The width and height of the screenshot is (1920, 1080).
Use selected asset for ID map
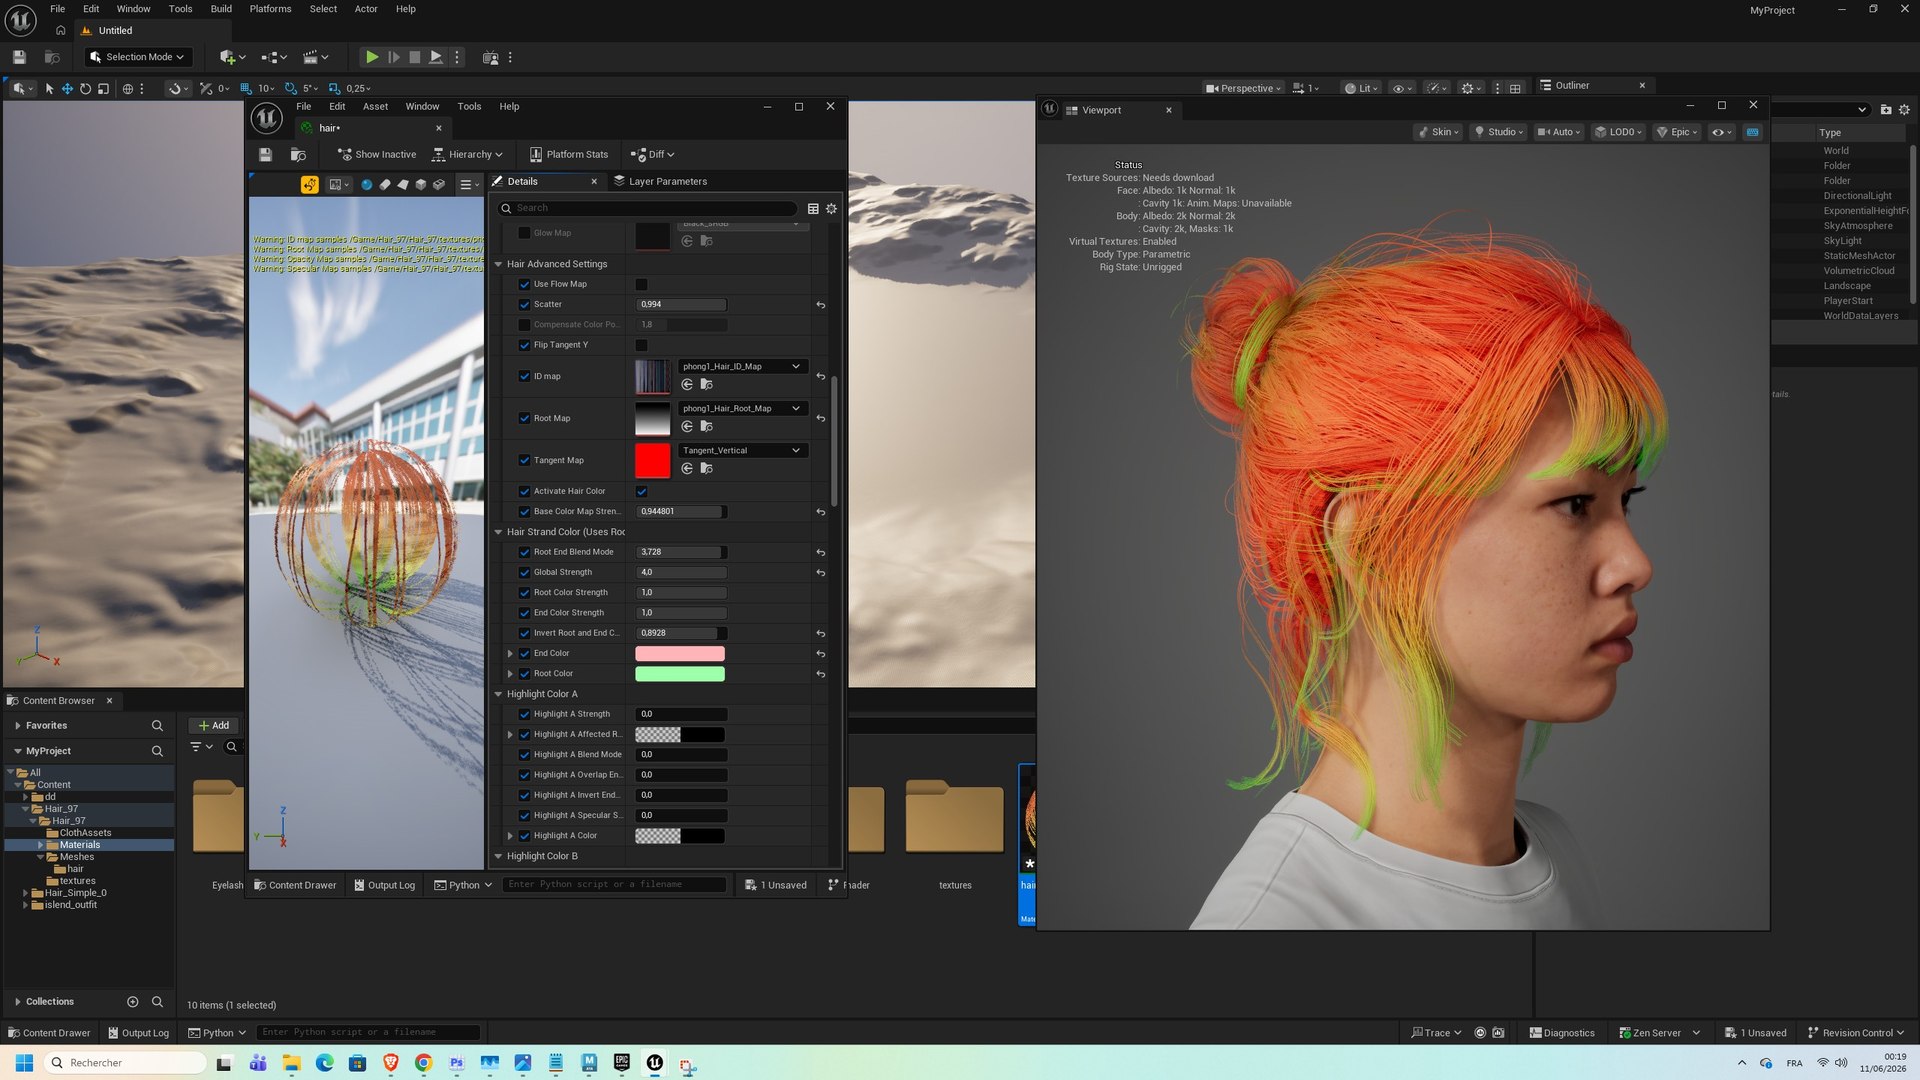(x=687, y=384)
